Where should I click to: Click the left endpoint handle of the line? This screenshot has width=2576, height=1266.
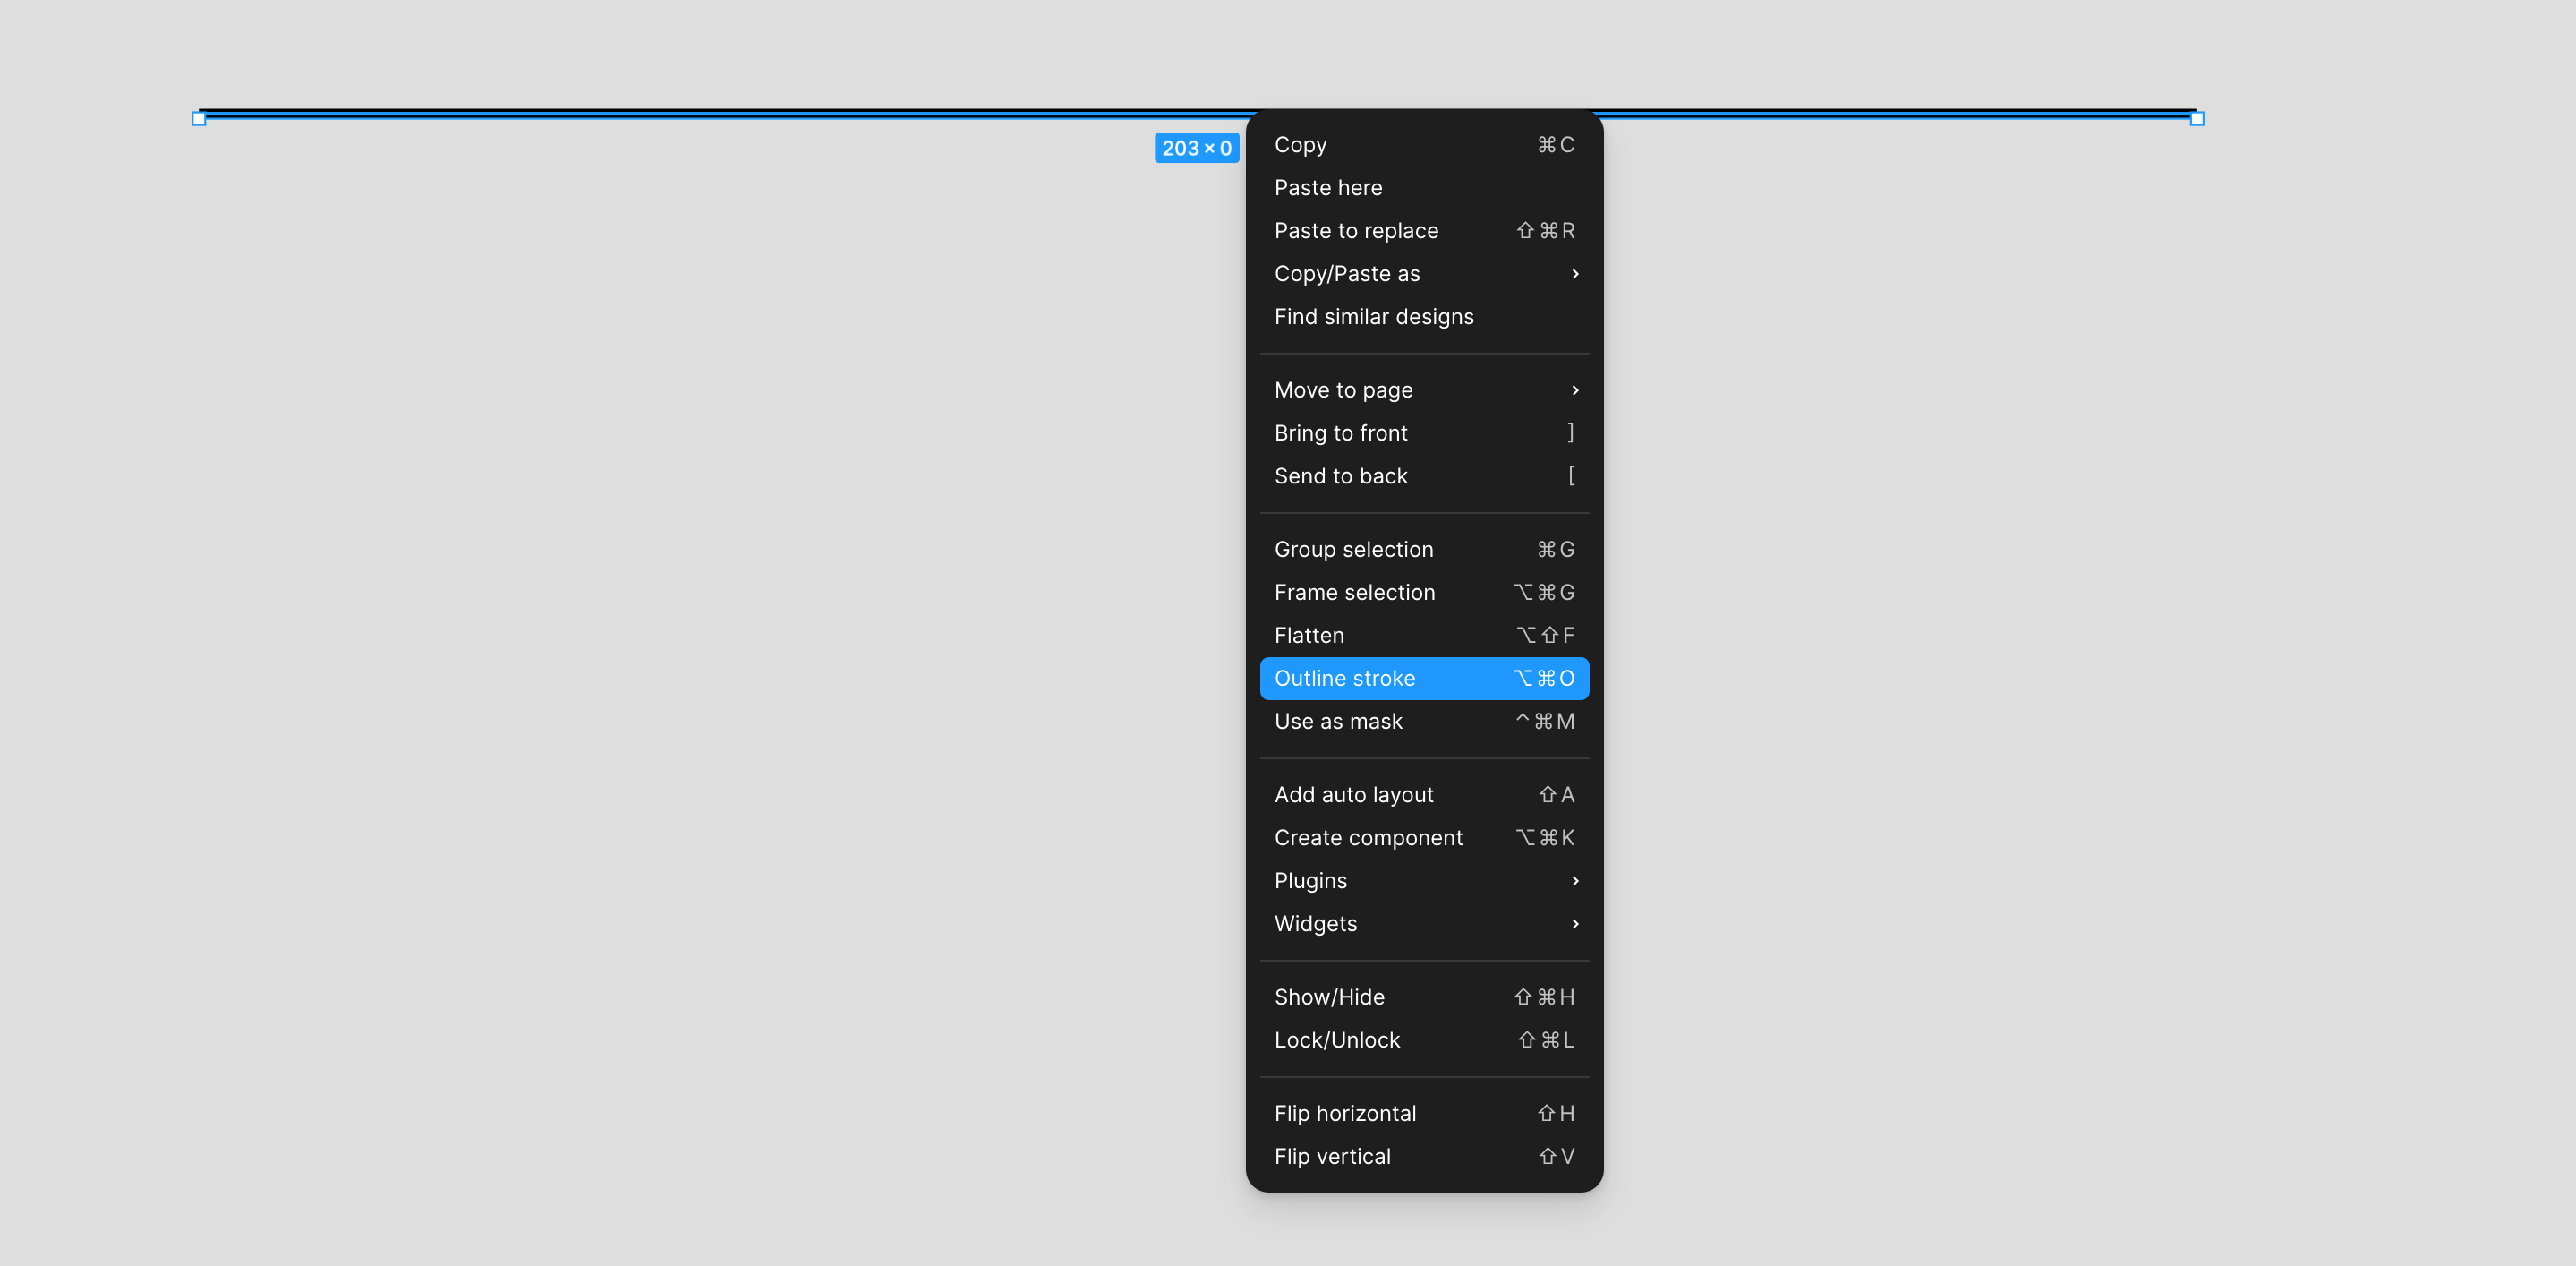(x=199, y=119)
